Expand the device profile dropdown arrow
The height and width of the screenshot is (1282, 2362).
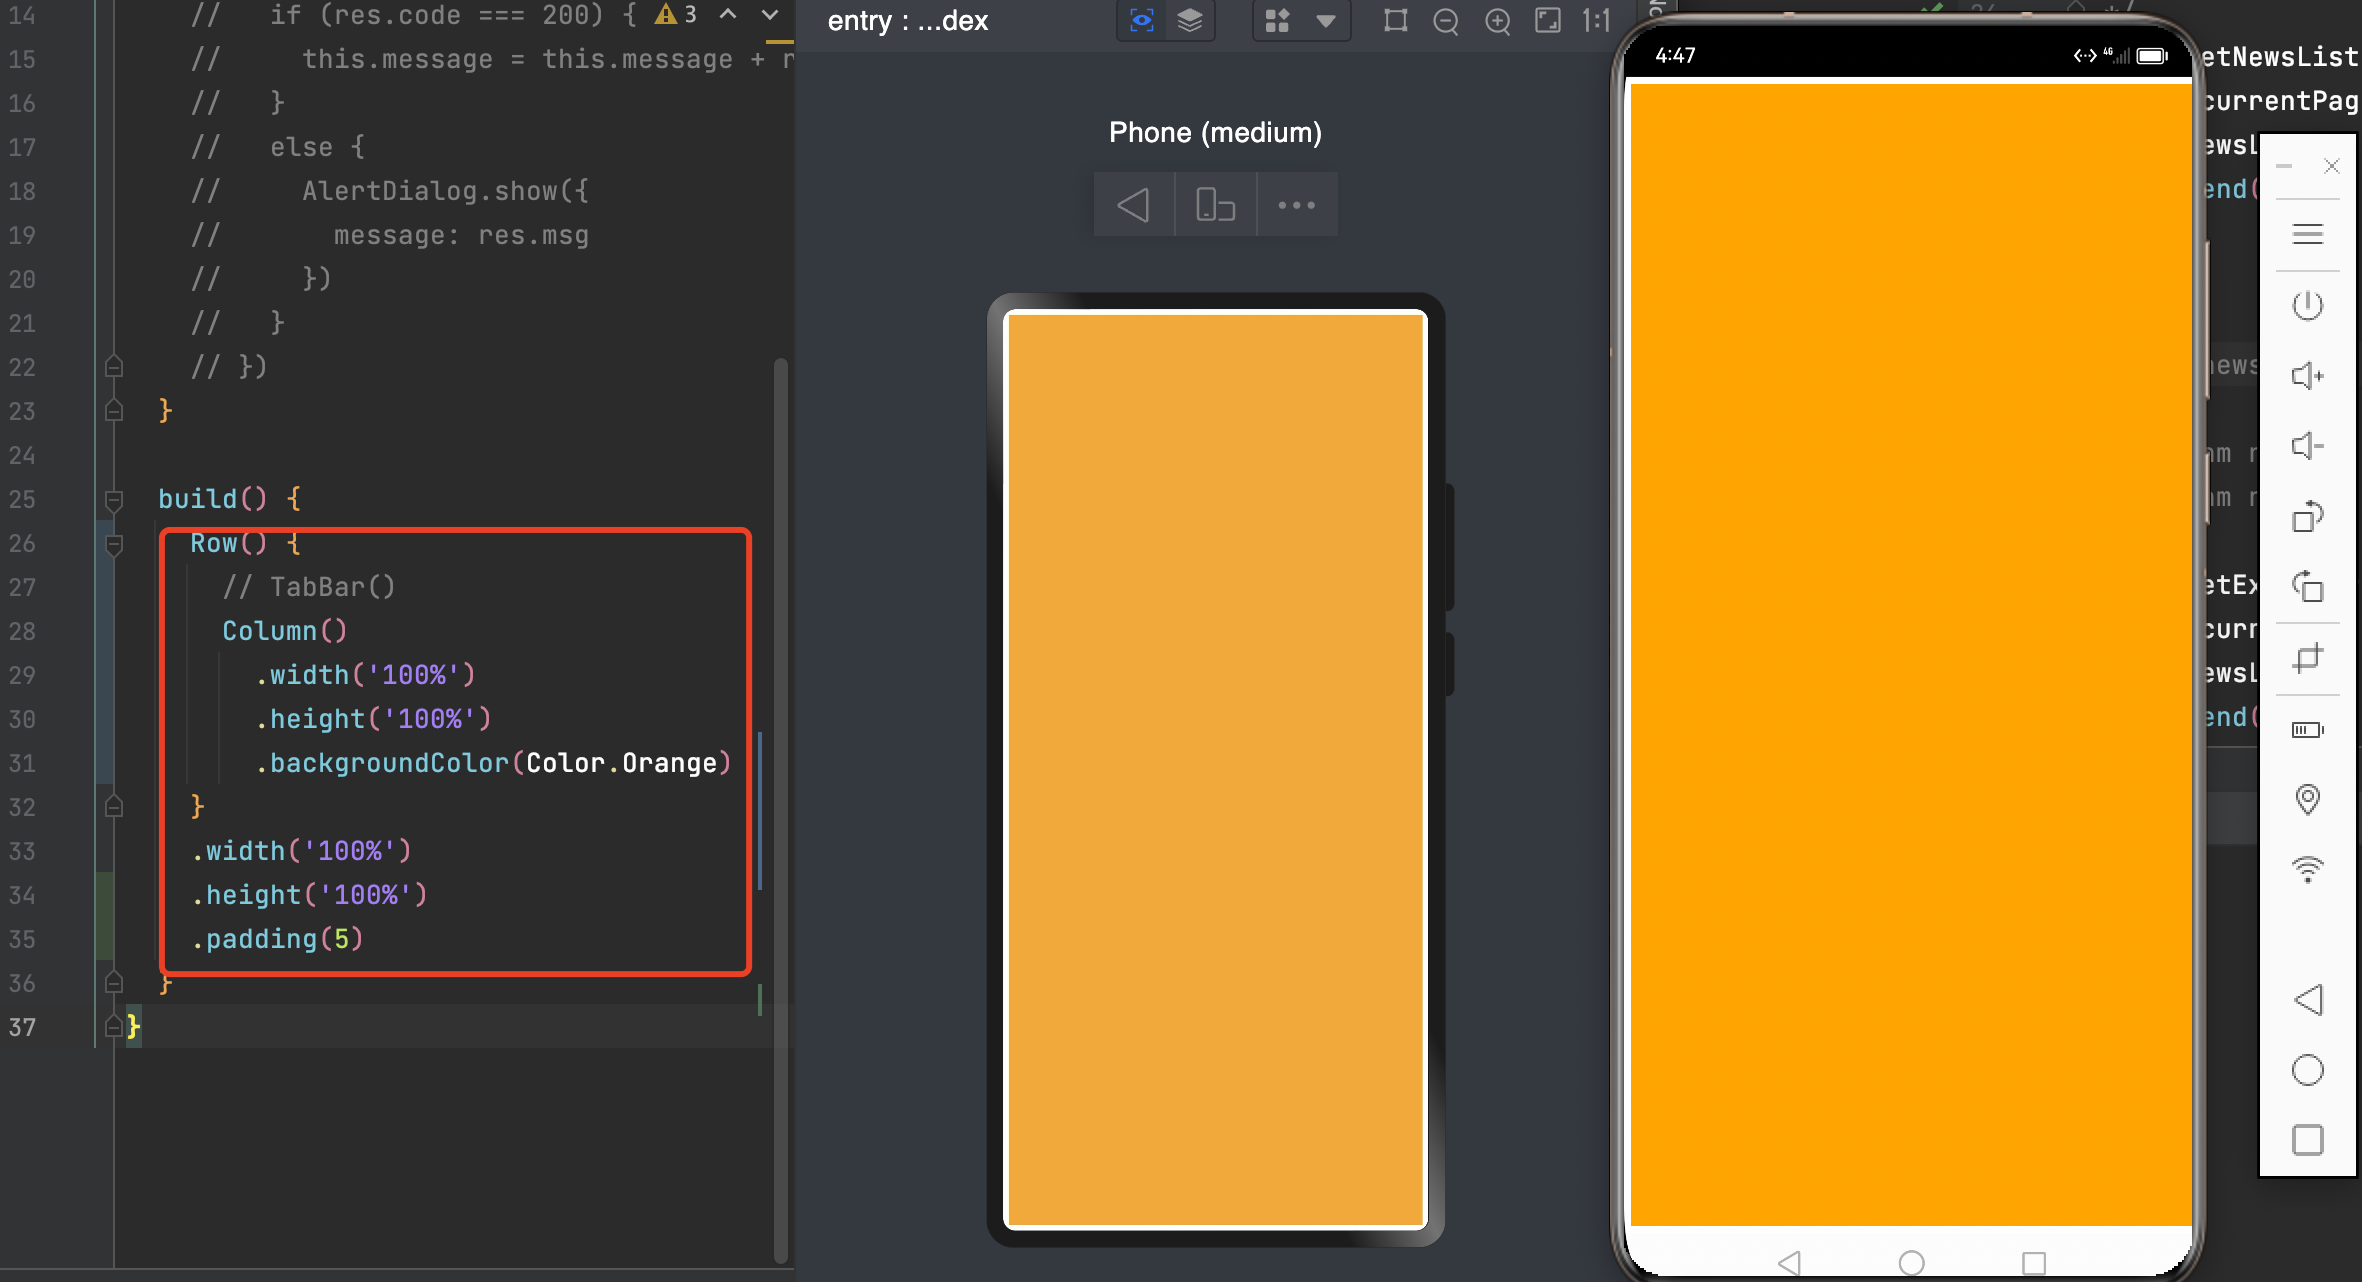click(x=1326, y=20)
